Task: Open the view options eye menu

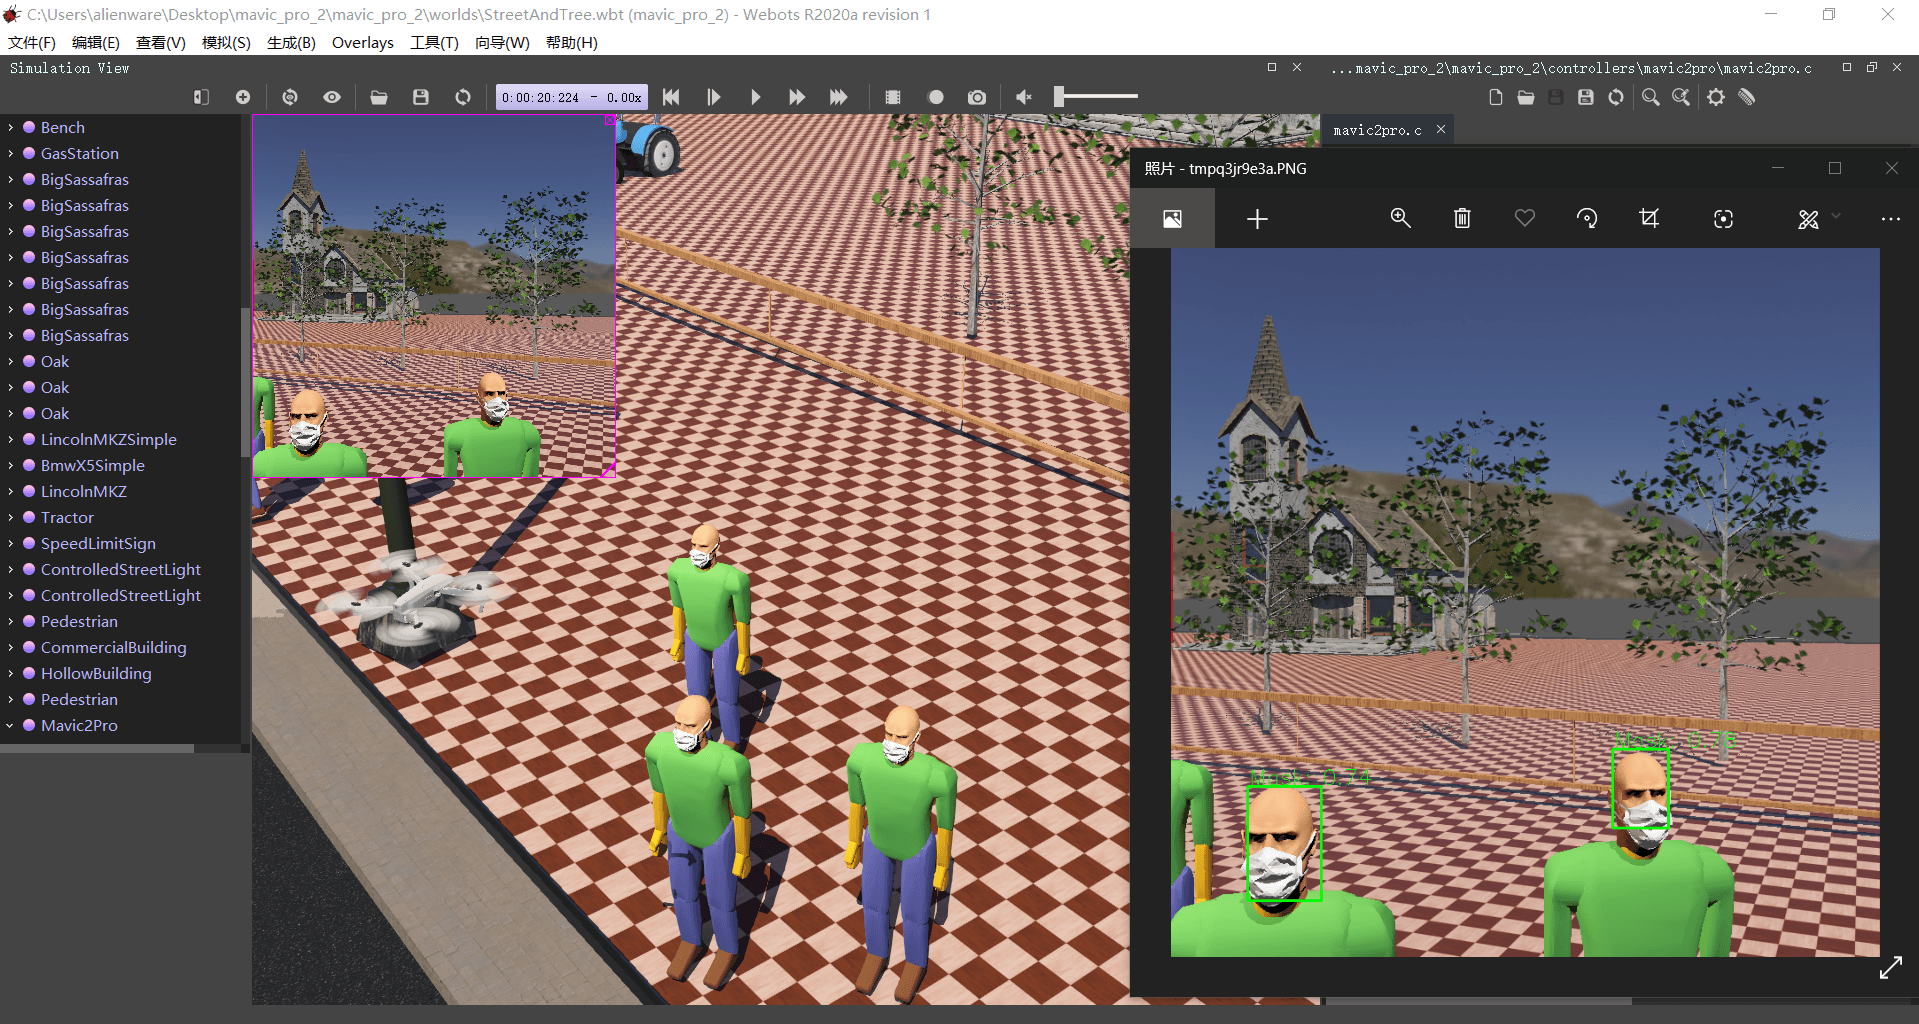Action: (x=332, y=97)
